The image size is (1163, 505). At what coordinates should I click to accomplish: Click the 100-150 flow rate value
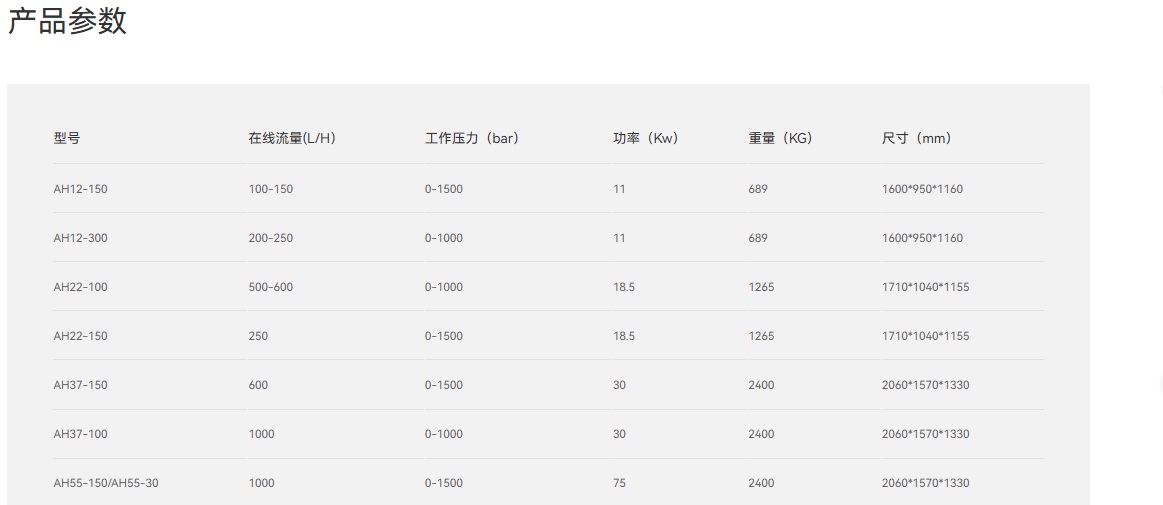pyautogui.click(x=271, y=189)
